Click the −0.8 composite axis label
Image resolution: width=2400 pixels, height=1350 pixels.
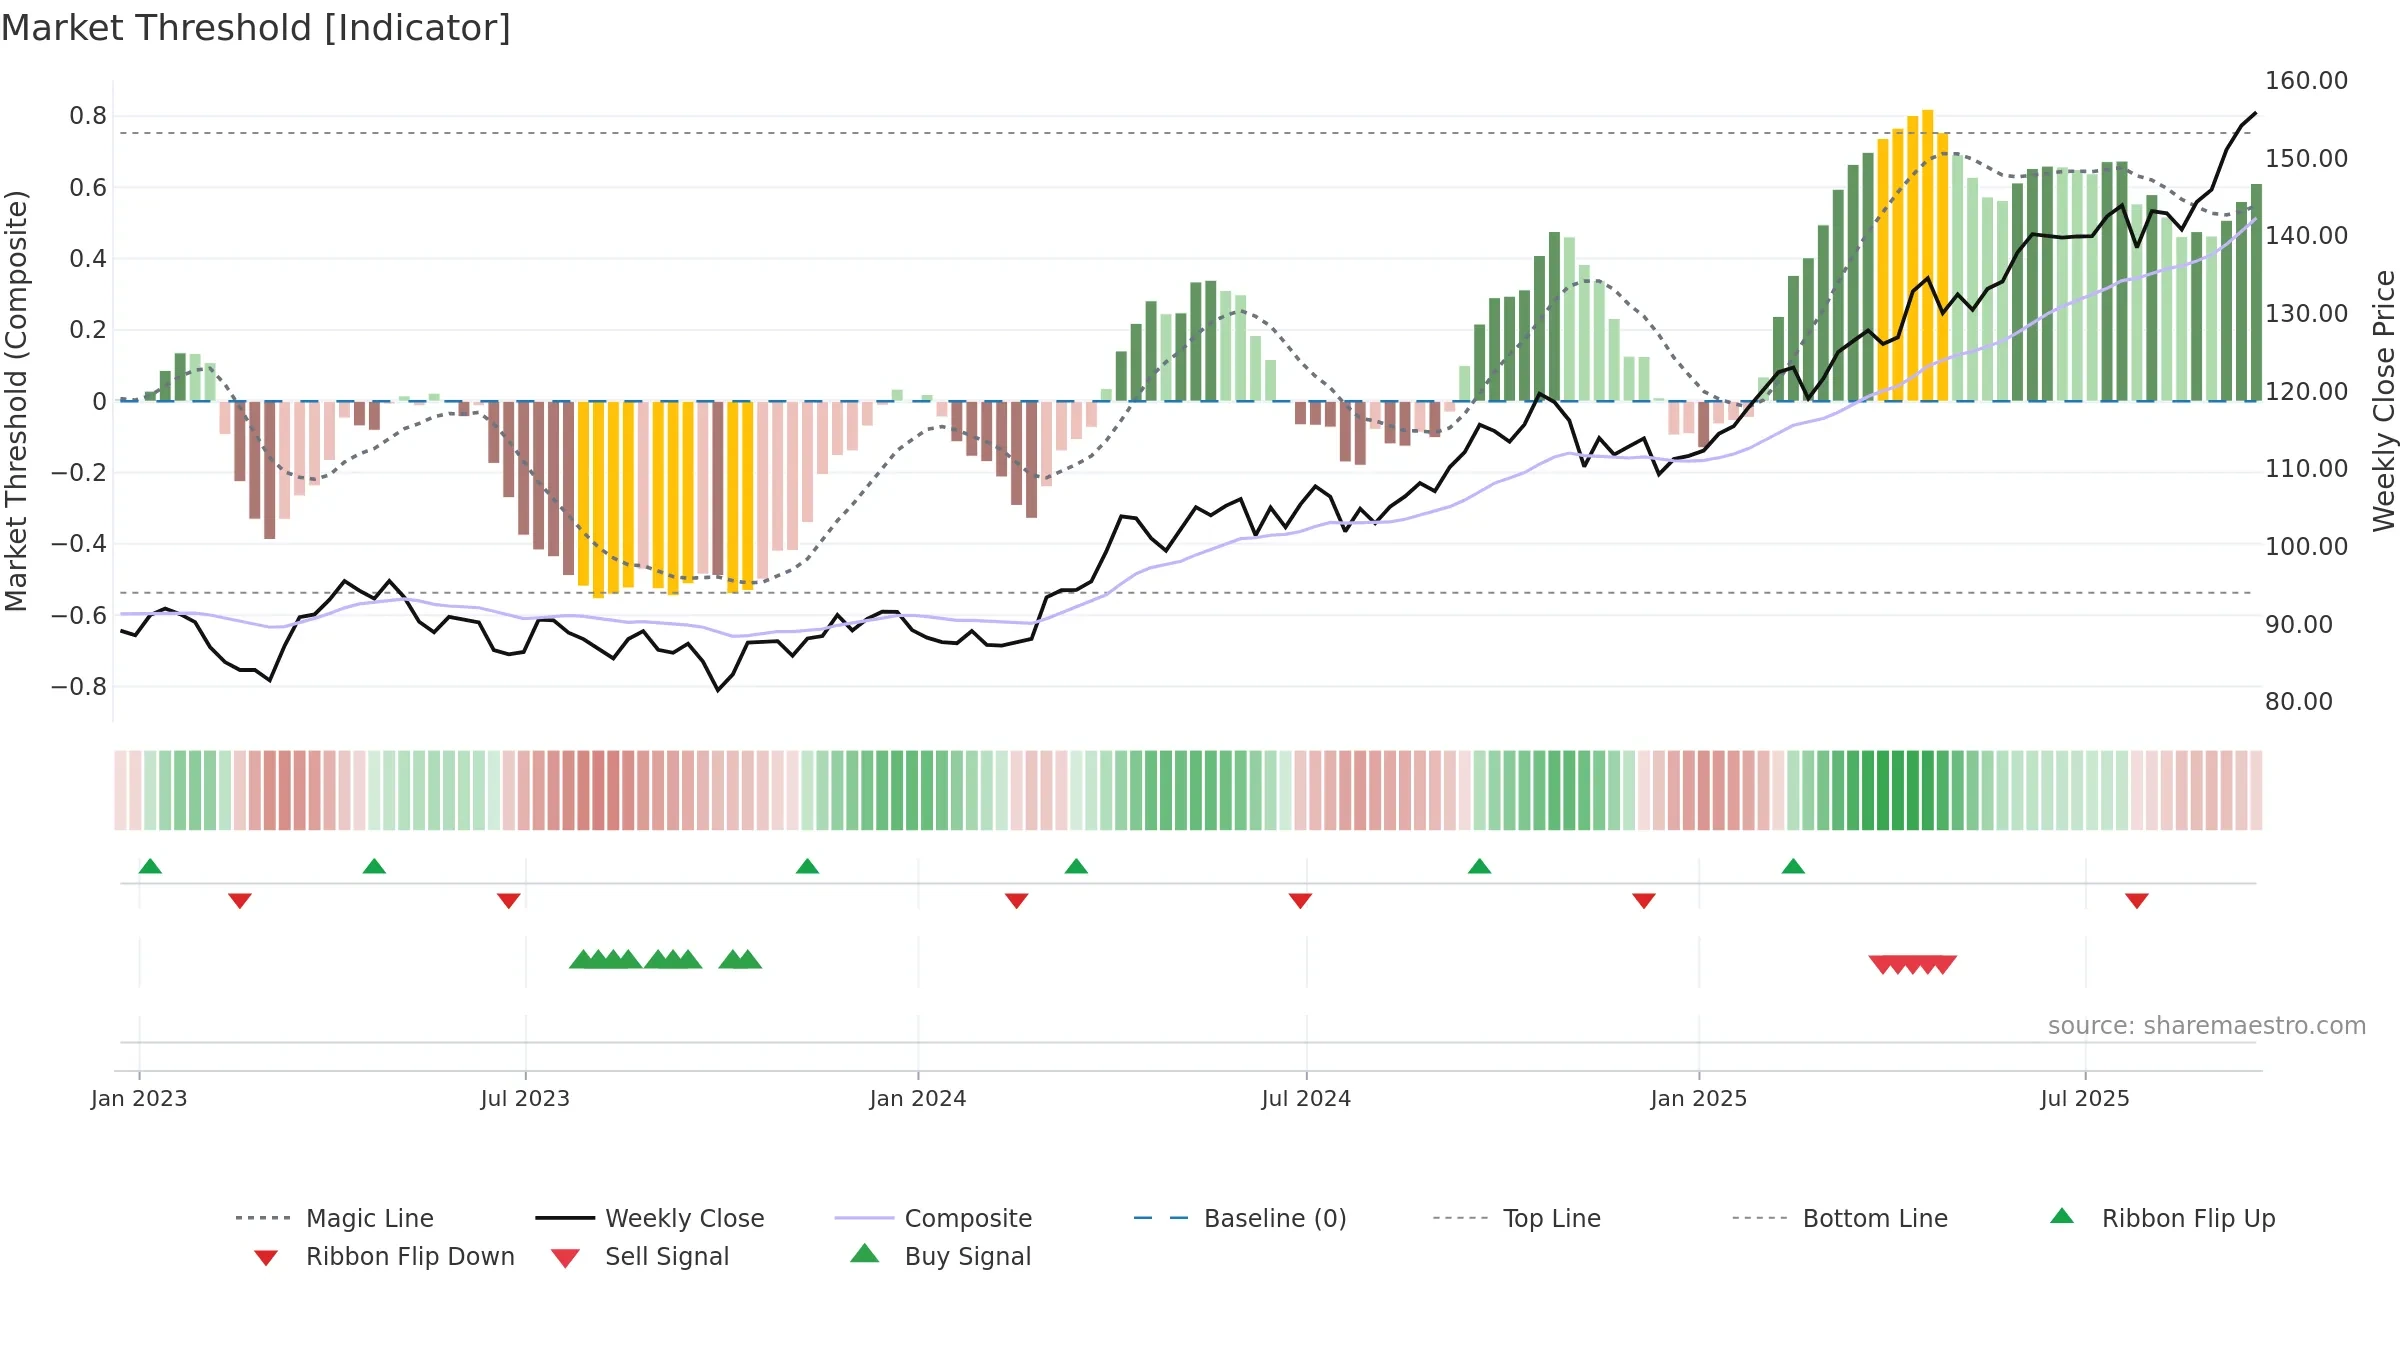(78, 687)
